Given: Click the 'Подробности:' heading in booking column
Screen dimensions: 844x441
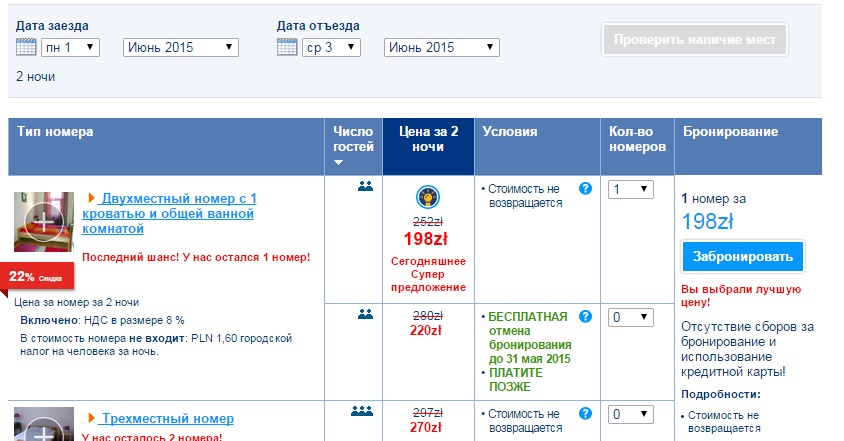Looking at the screenshot, I should (721, 394).
